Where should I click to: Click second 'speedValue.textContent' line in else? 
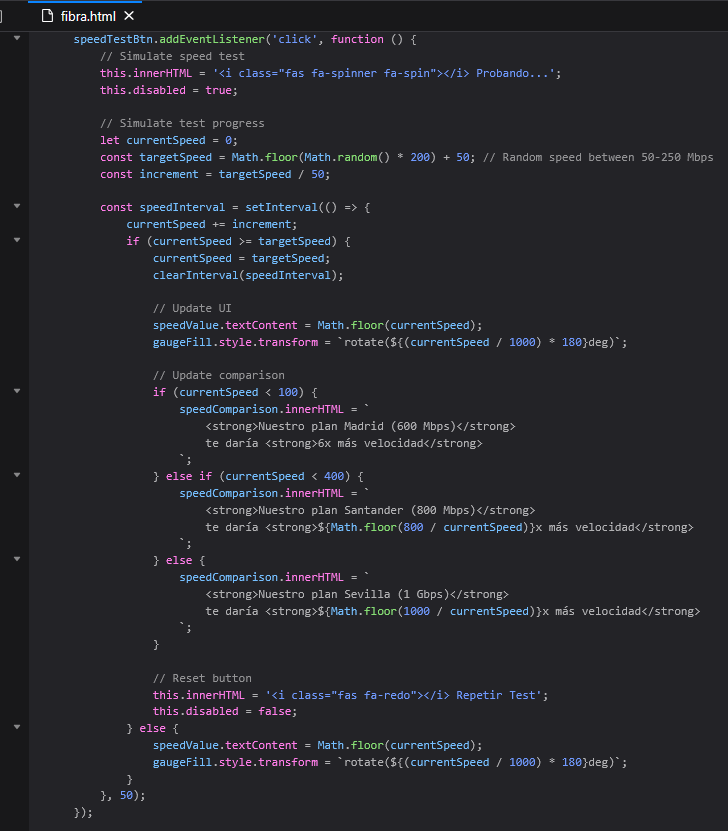tap(318, 745)
